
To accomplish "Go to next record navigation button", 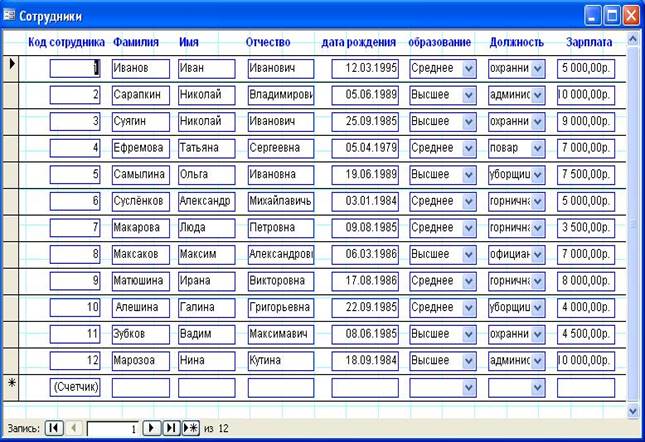I will point(152,428).
